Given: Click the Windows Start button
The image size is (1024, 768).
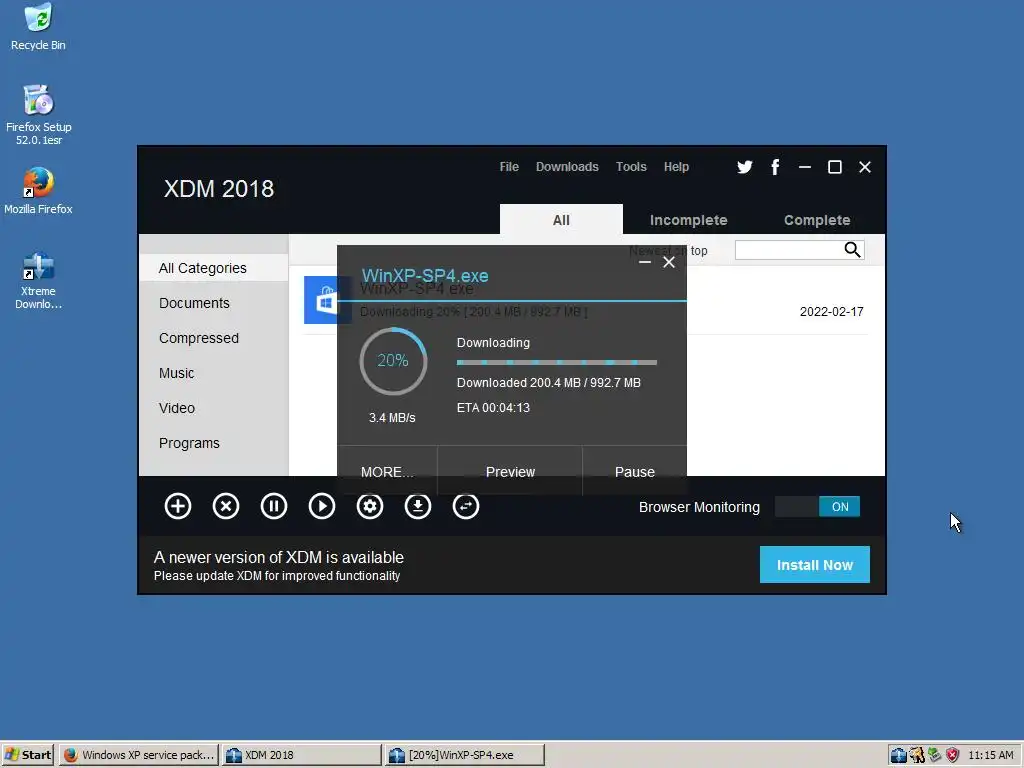Looking at the screenshot, I should 29,755.
